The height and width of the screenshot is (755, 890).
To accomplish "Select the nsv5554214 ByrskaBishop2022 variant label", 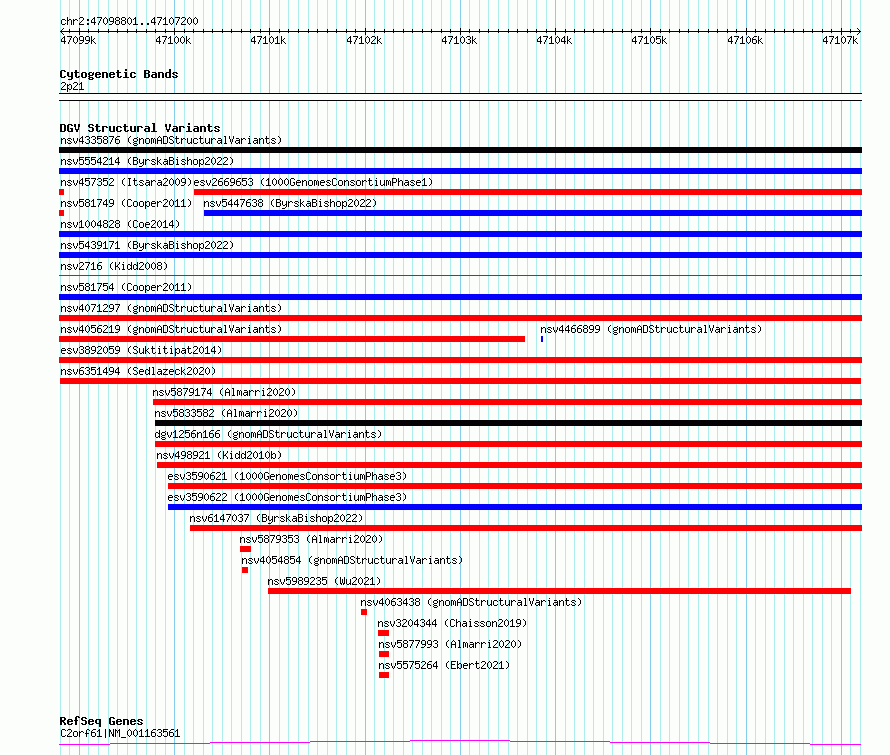I will (147, 161).
